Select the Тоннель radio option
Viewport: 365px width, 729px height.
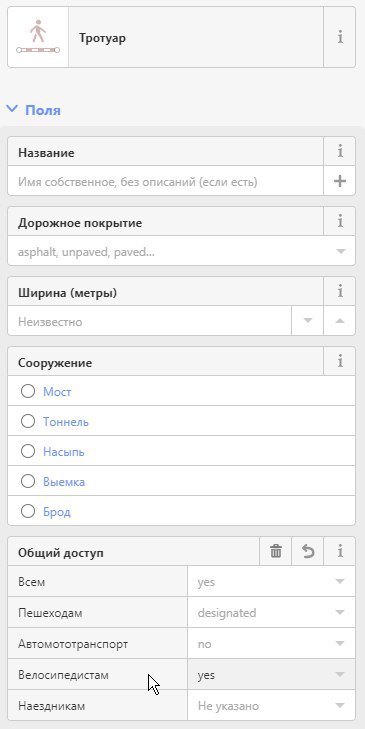28,421
